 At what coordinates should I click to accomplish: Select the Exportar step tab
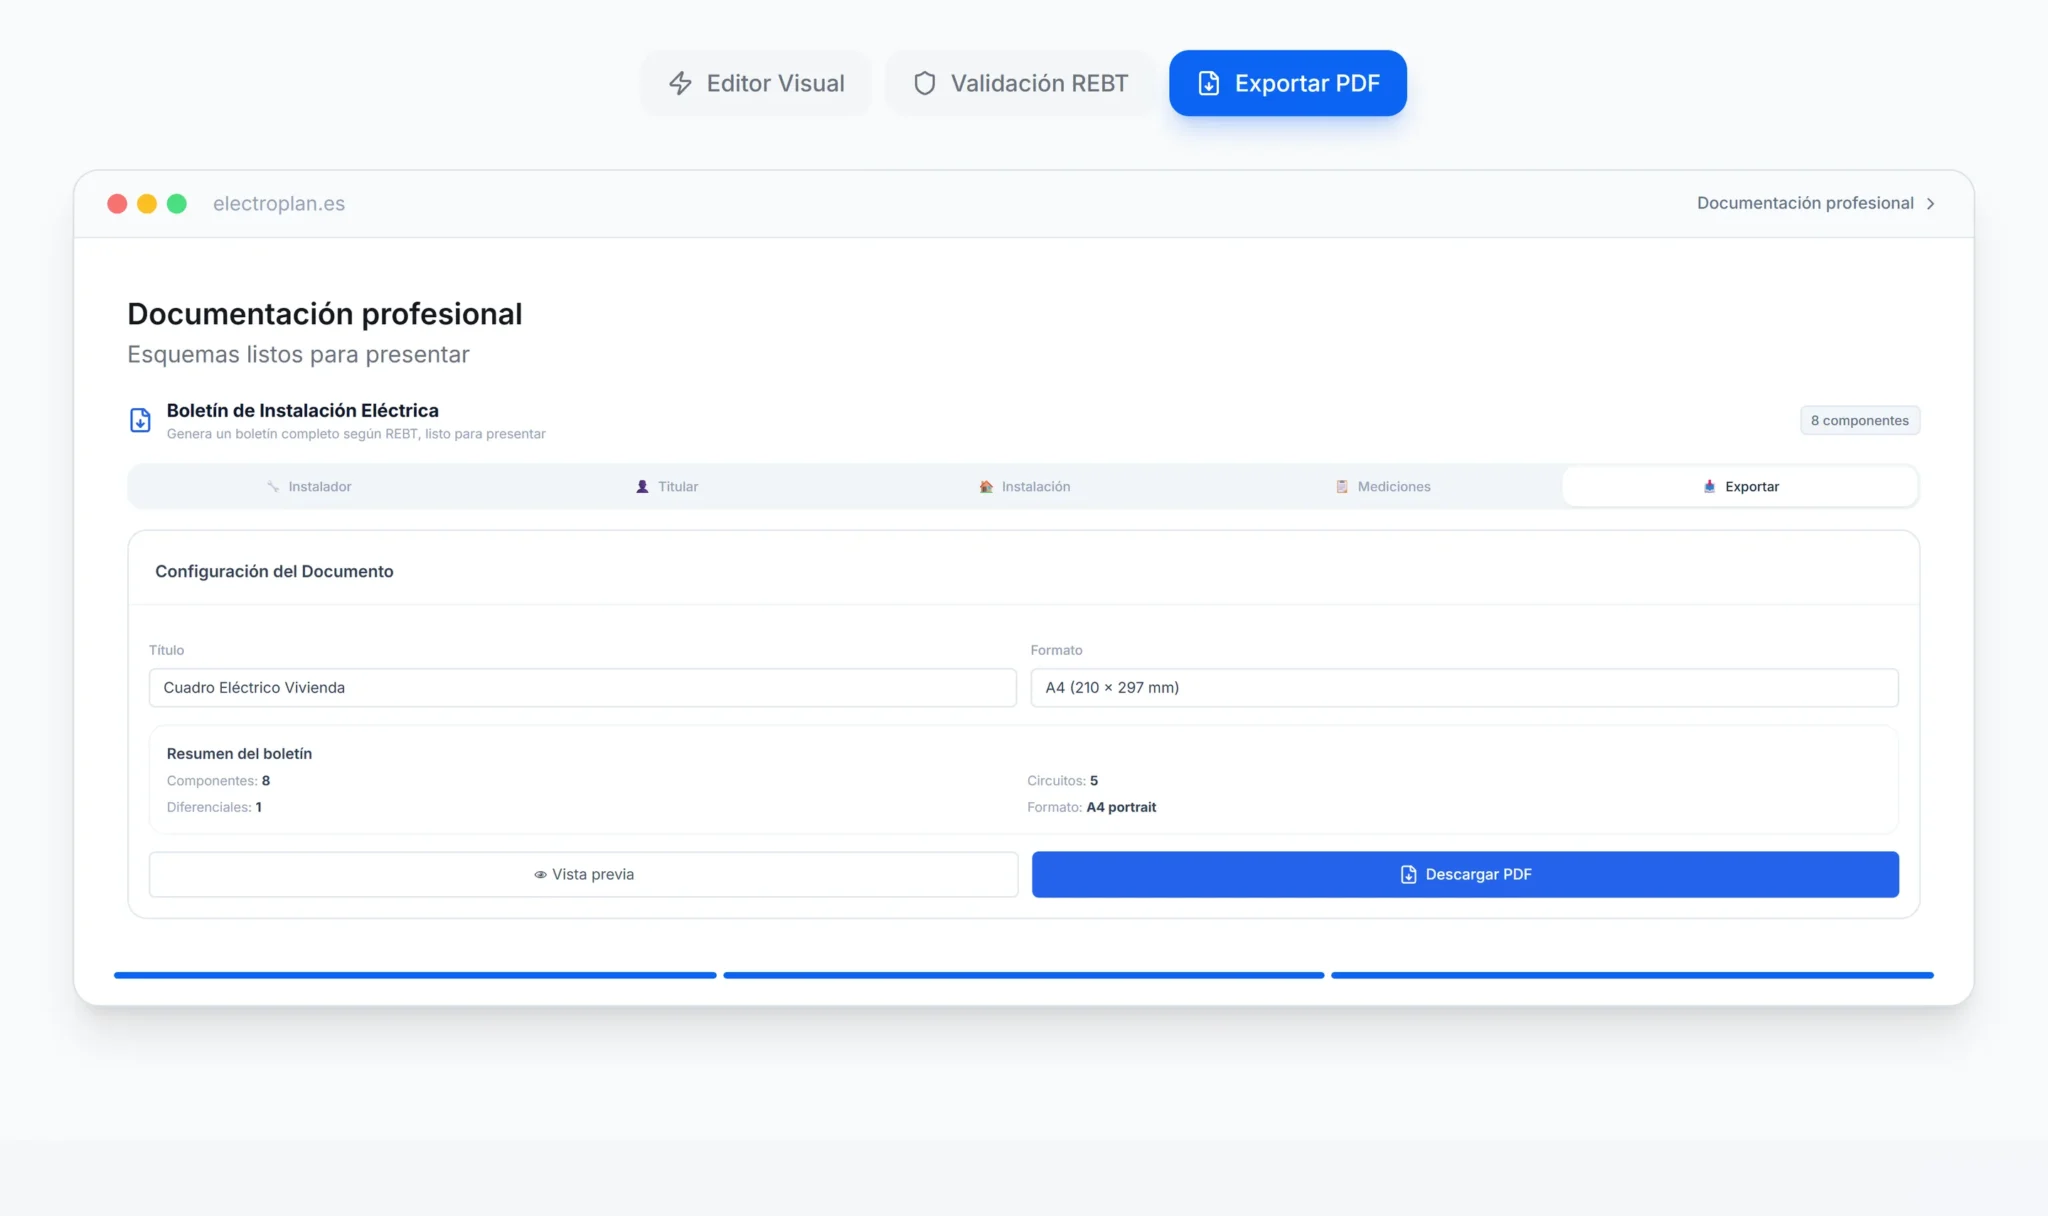(x=1740, y=486)
